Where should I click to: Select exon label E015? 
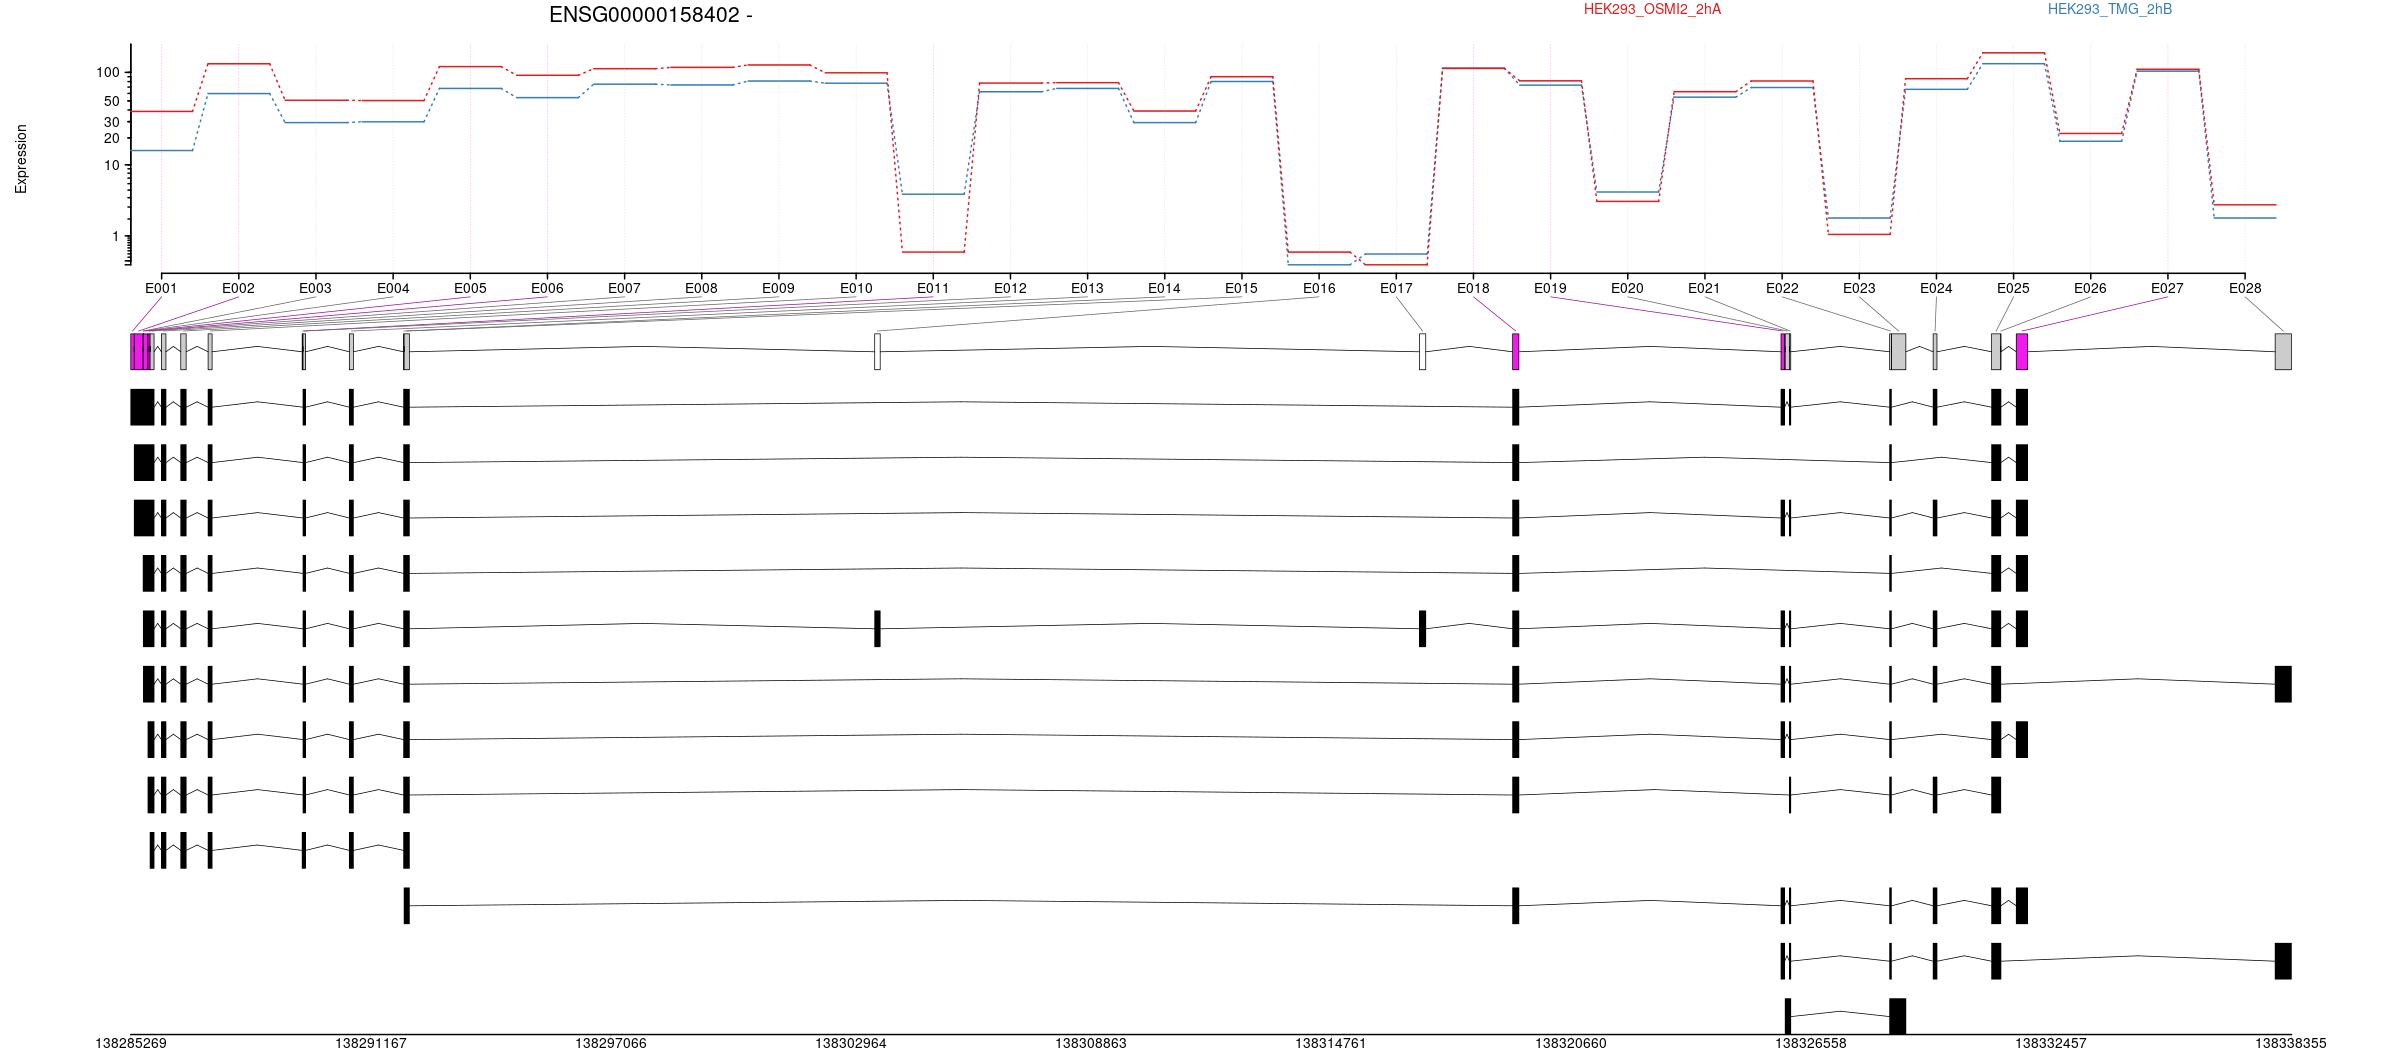click(1241, 288)
